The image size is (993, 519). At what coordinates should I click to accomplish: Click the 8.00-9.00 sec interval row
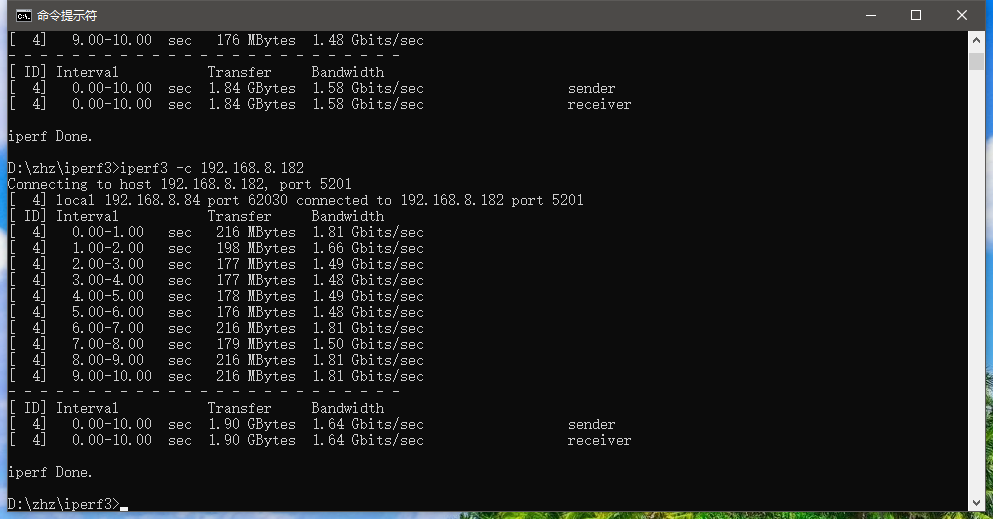(216, 360)
